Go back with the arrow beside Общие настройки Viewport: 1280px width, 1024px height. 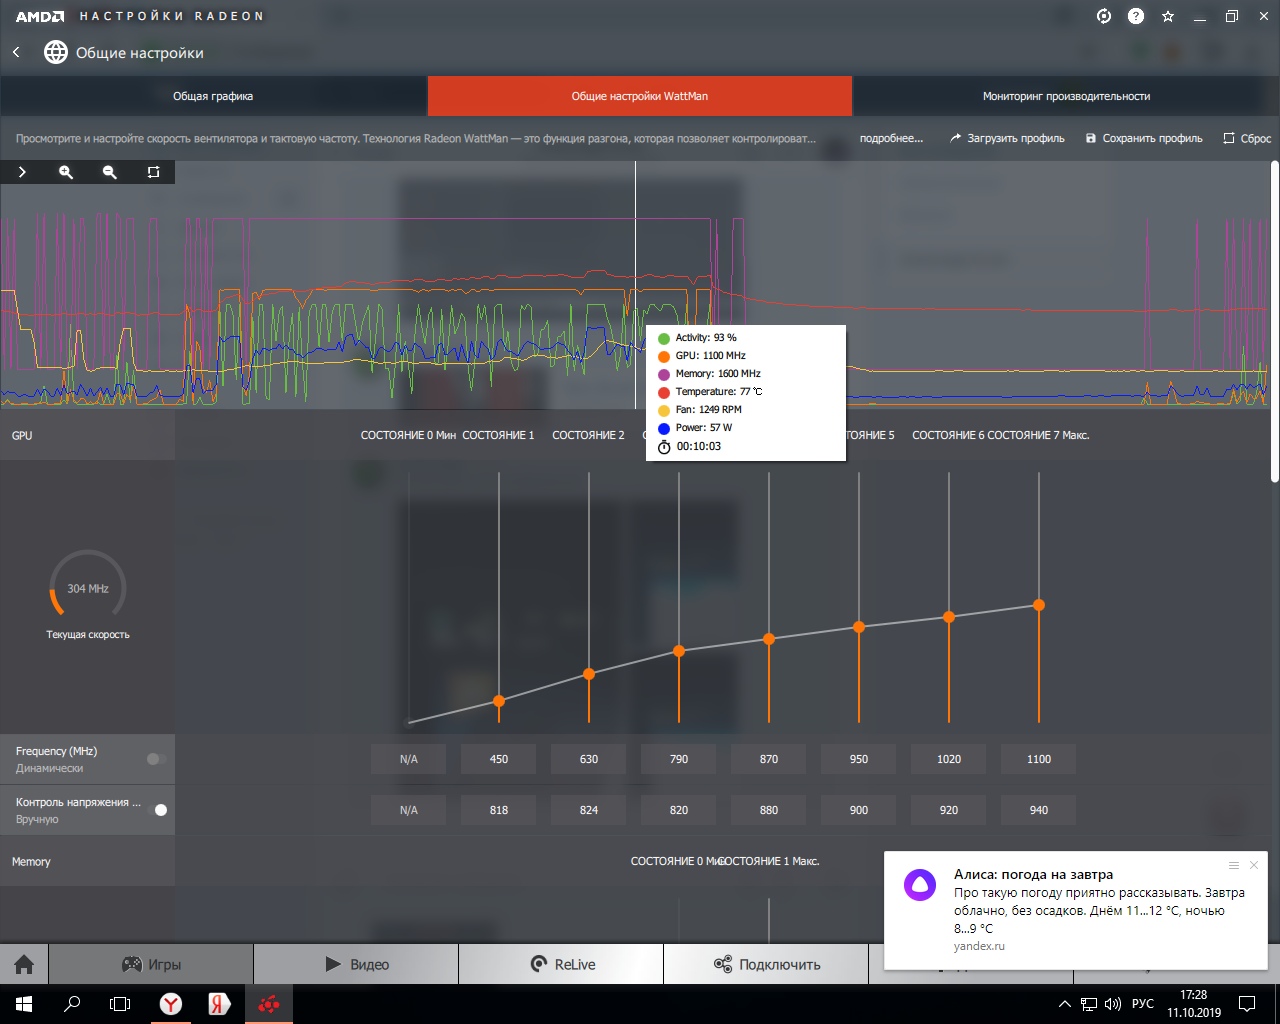16,52
